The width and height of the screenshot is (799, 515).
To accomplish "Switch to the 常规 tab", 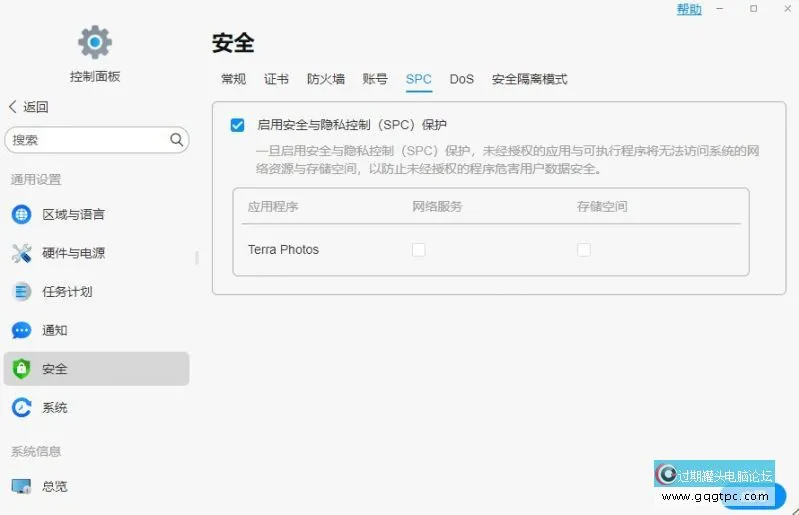I will pyautogui.click(x=233, y=79).
